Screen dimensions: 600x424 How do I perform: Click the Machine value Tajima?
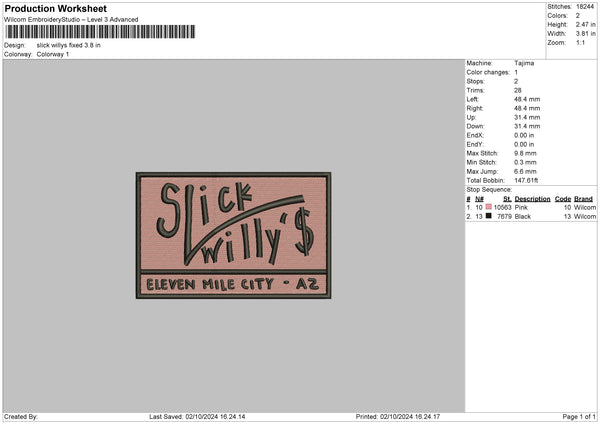(524, 63)
